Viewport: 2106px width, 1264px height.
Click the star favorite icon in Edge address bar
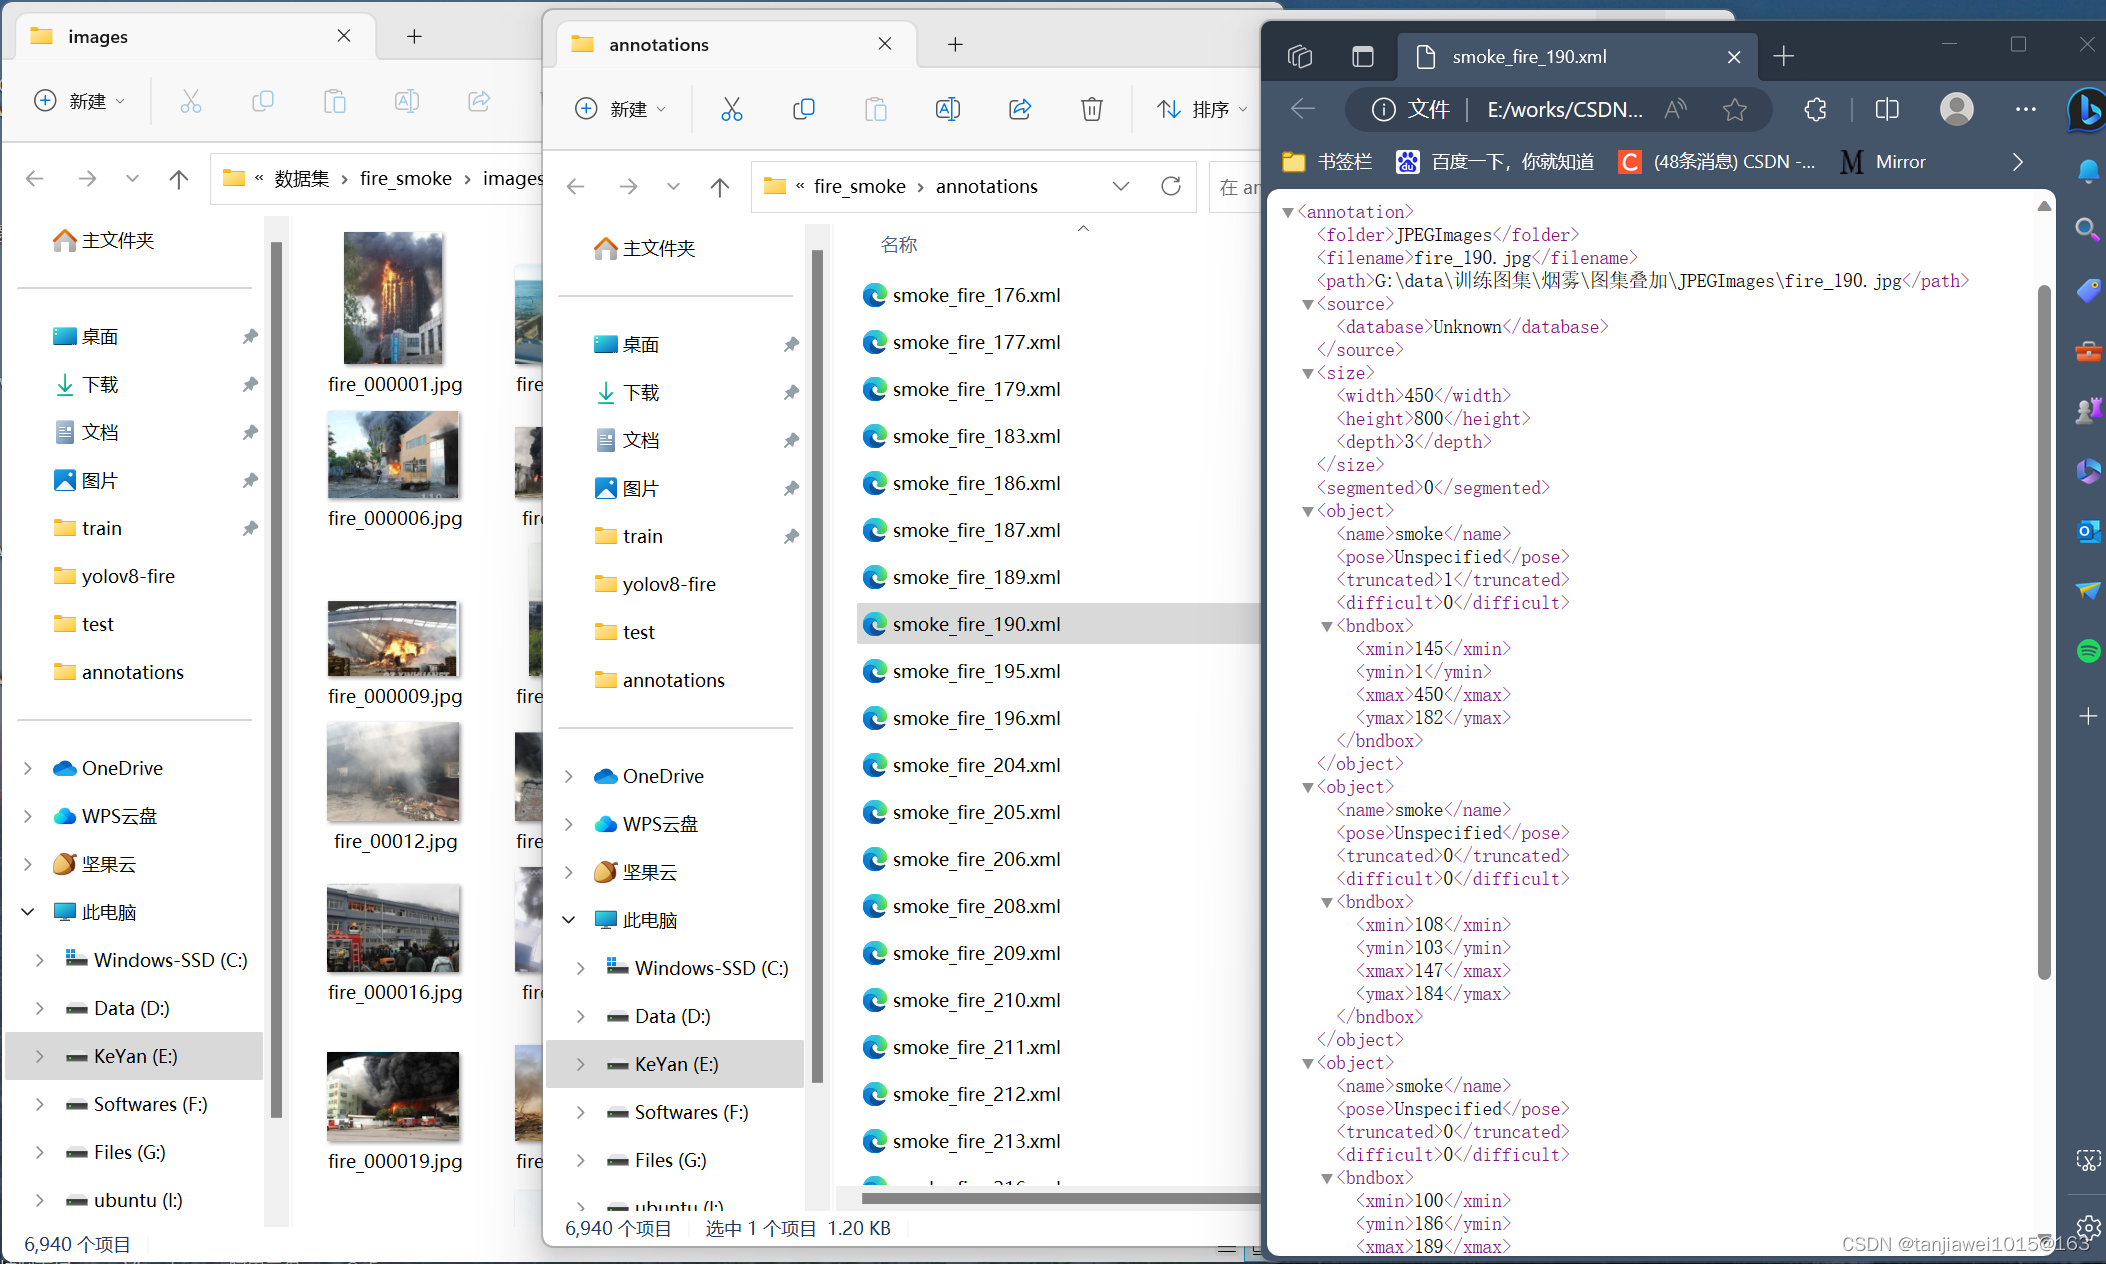[1735, 109]
